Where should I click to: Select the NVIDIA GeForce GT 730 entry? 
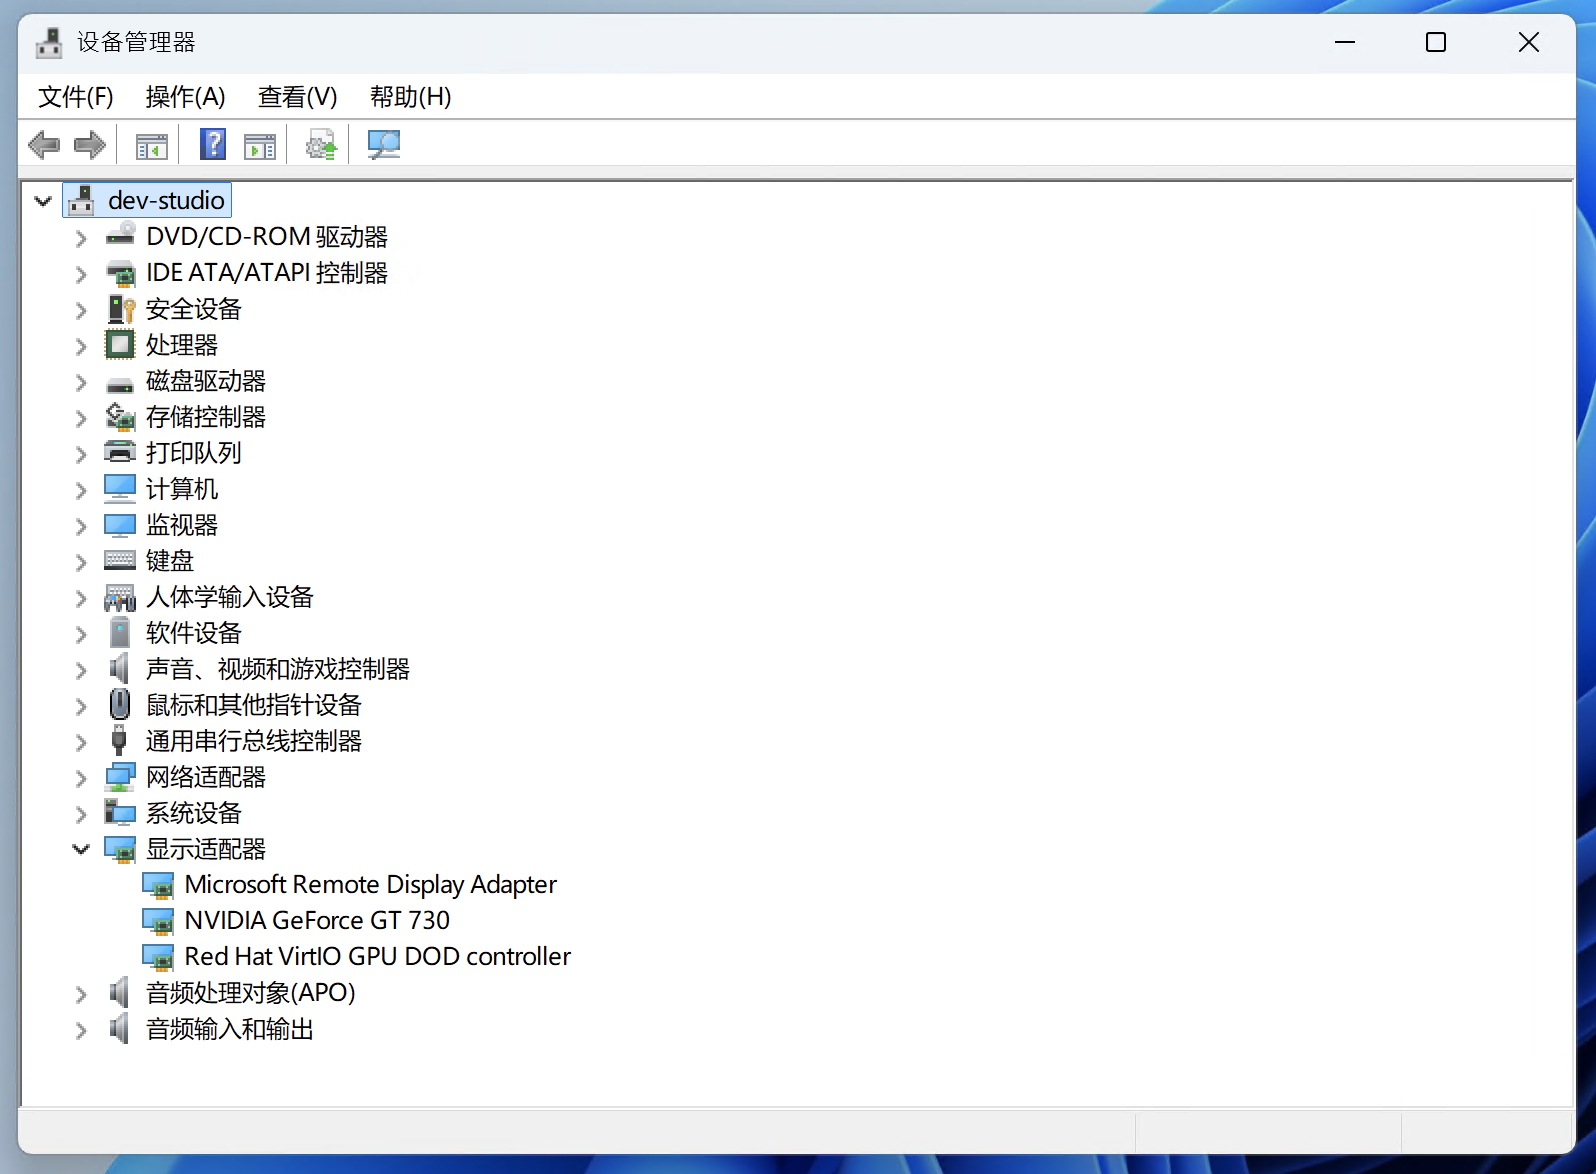[x=317, y=921]
